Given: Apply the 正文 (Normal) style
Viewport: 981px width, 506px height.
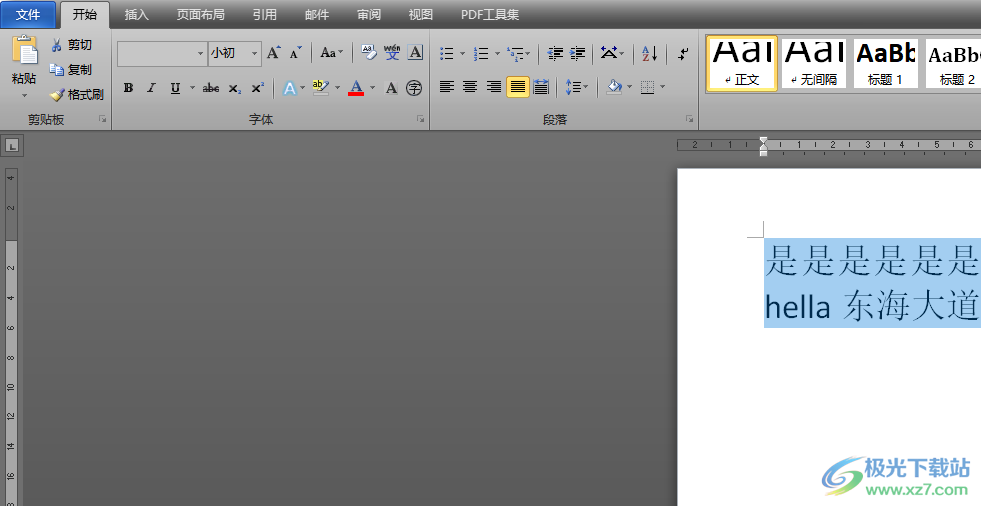Looking at the screenshot, I should pos(742,63).
